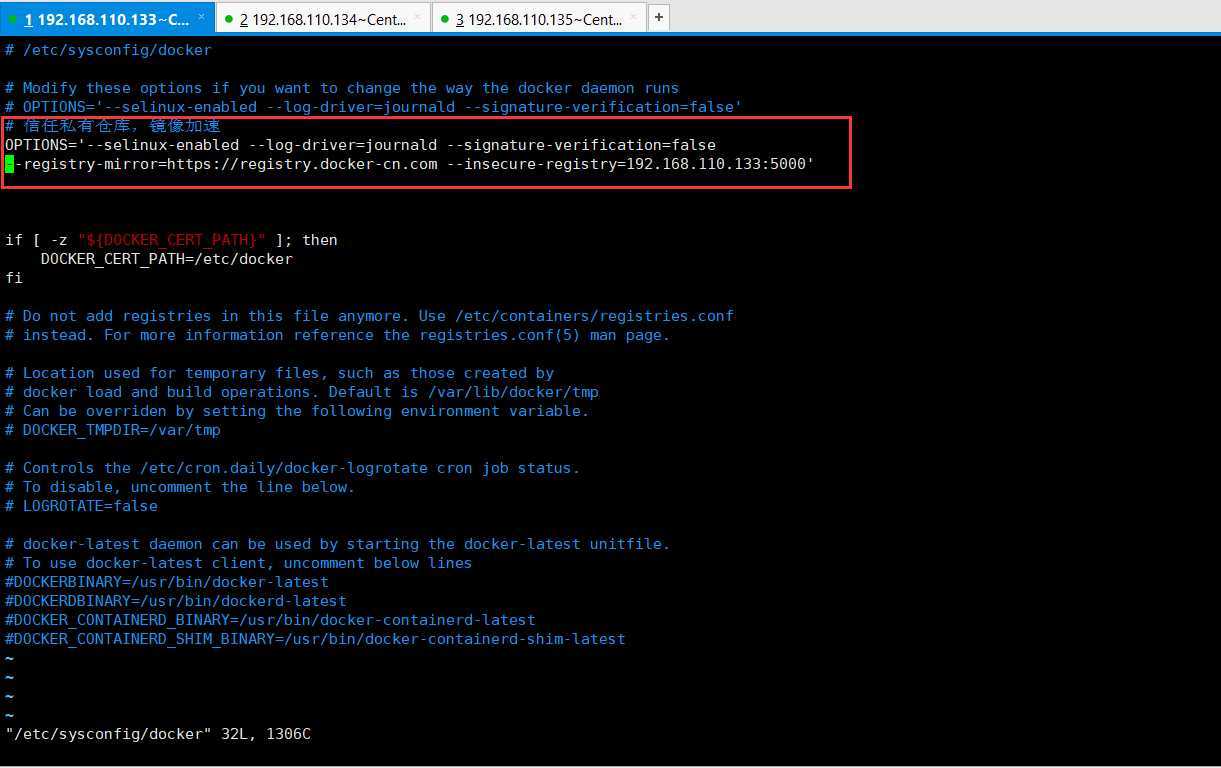1221x768 pixels.
Task: Click the commented '# OPTIONS=' line
Action: coord(373,107)
